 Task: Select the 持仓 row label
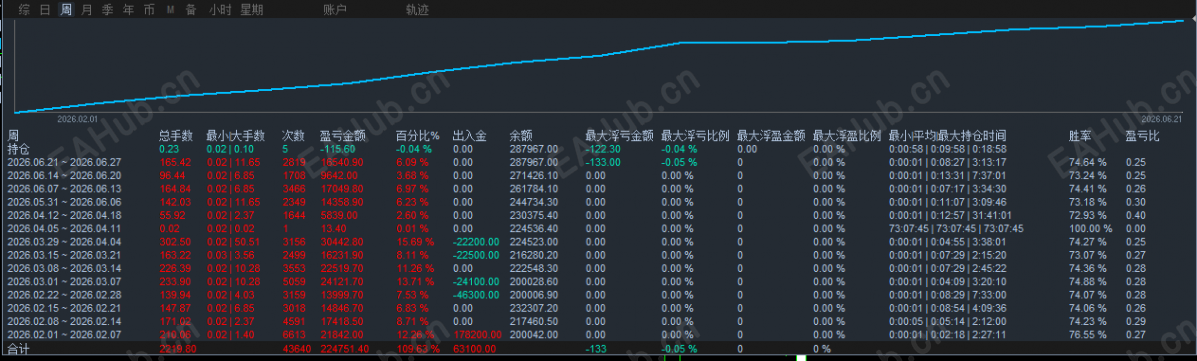[19, 149]
